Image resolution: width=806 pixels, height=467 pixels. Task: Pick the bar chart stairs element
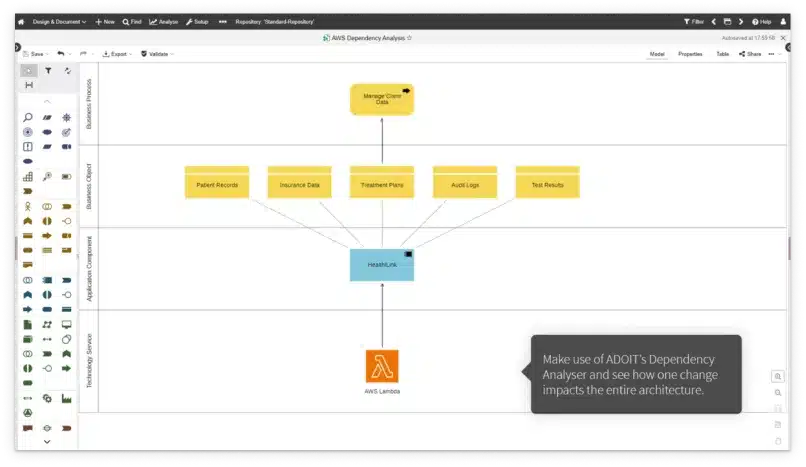[28, 177]
